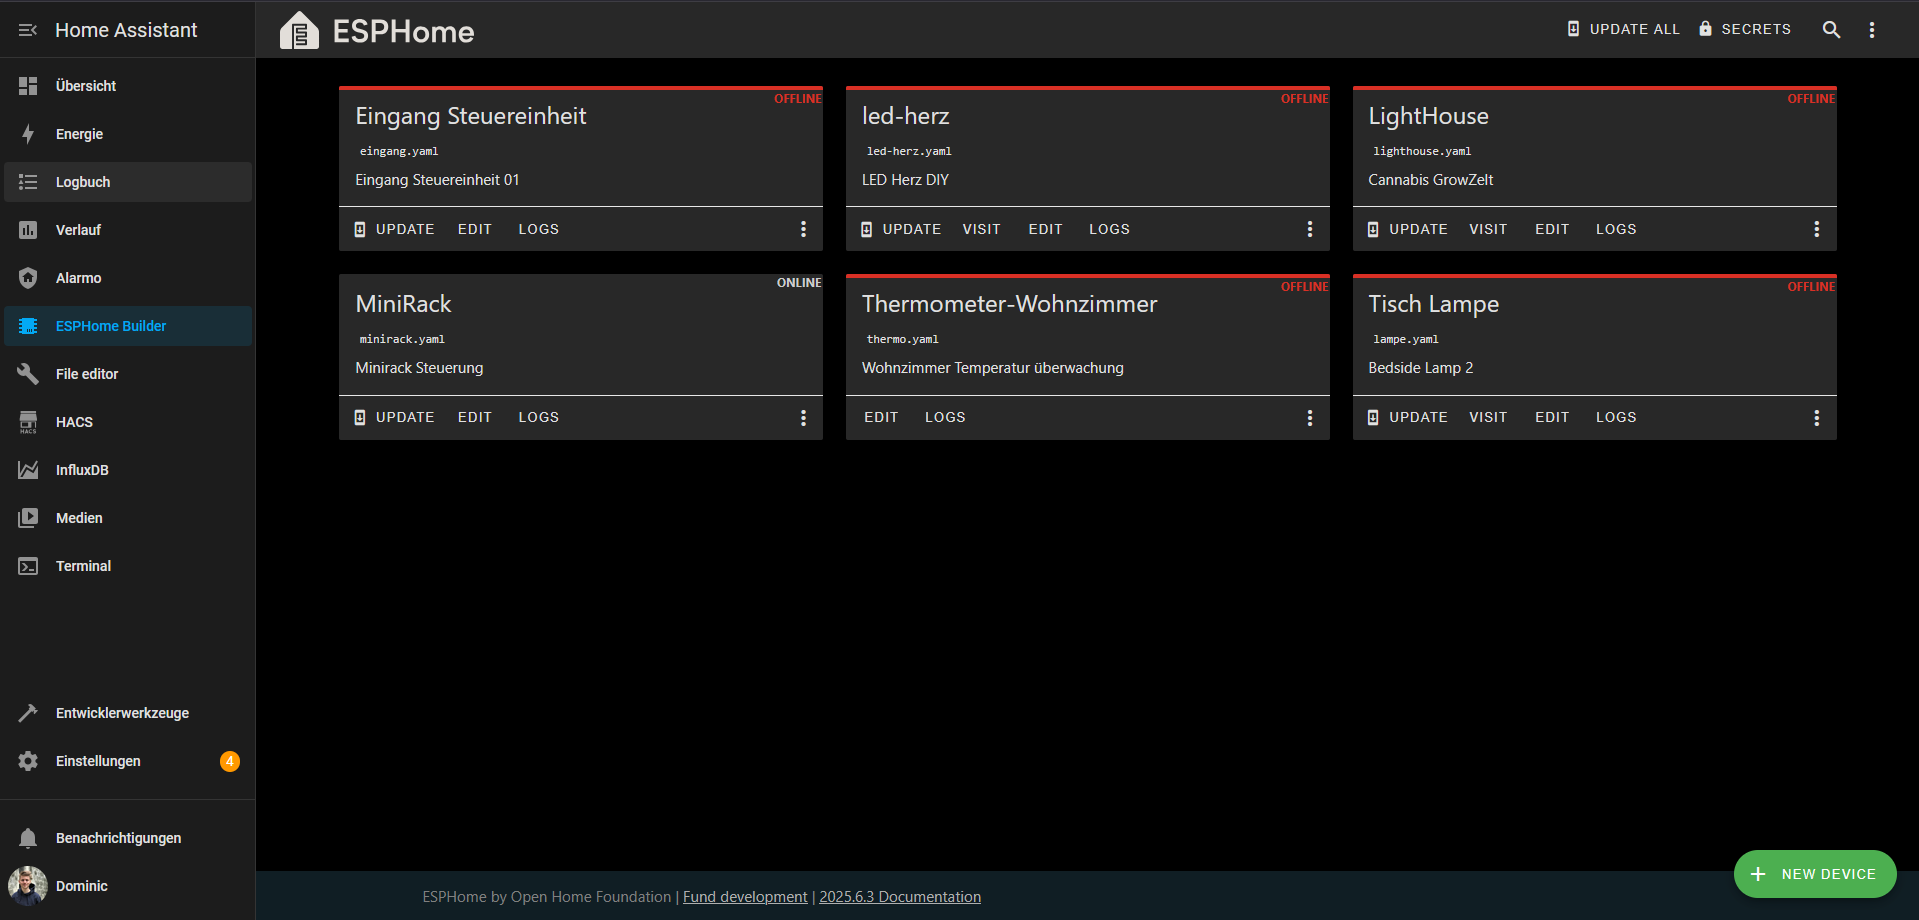Viewport: 1919px width, 920px height.
Task: Visit the Tisch Lampe web interface
Action: tap(1488, 417)
